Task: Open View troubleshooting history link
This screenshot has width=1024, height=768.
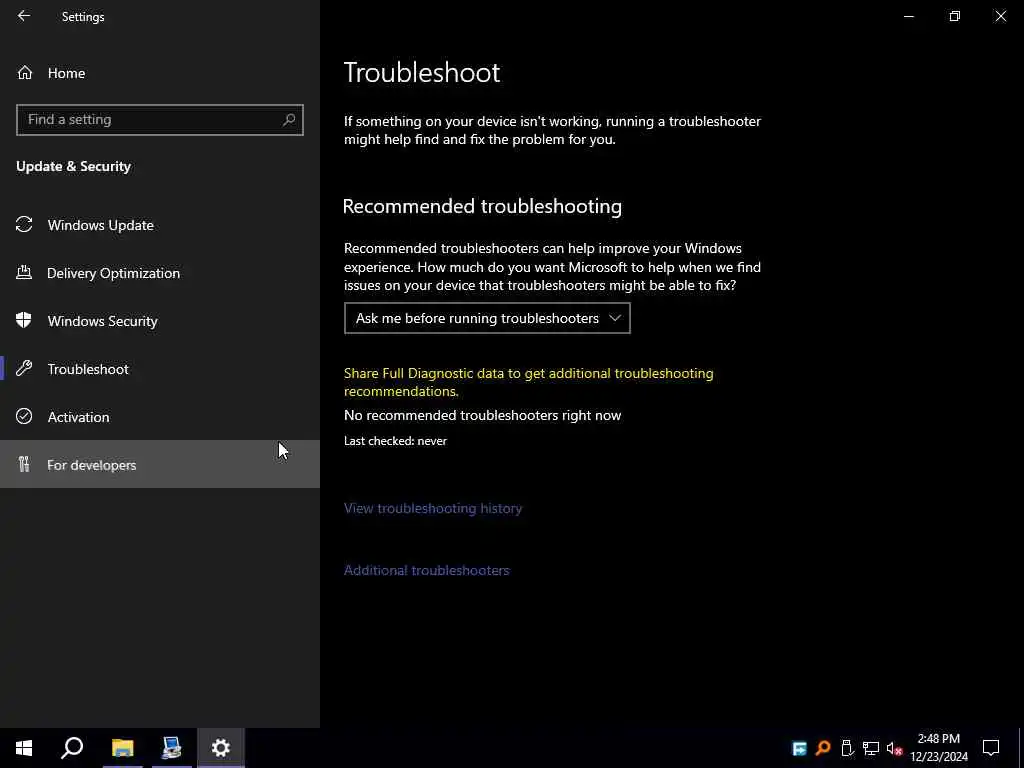Action: point(433,508)
